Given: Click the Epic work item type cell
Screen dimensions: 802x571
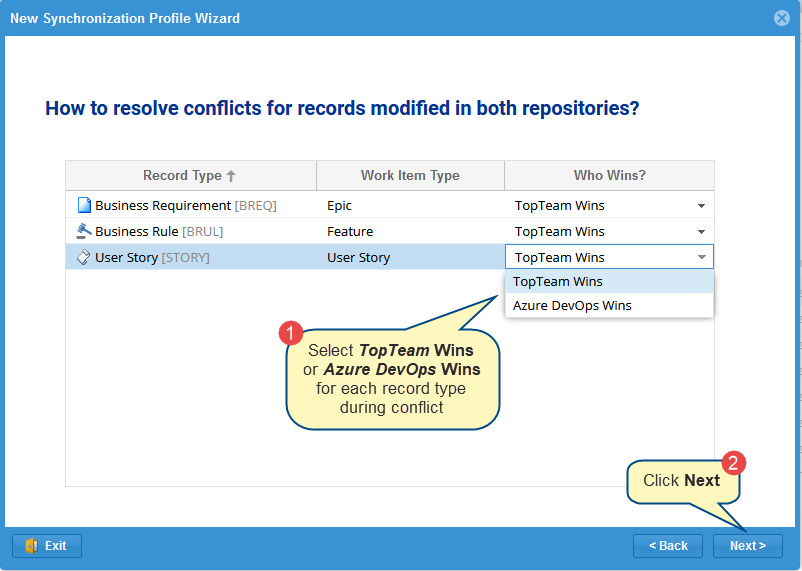Looking at the screenshot, I should pos(340,205).
